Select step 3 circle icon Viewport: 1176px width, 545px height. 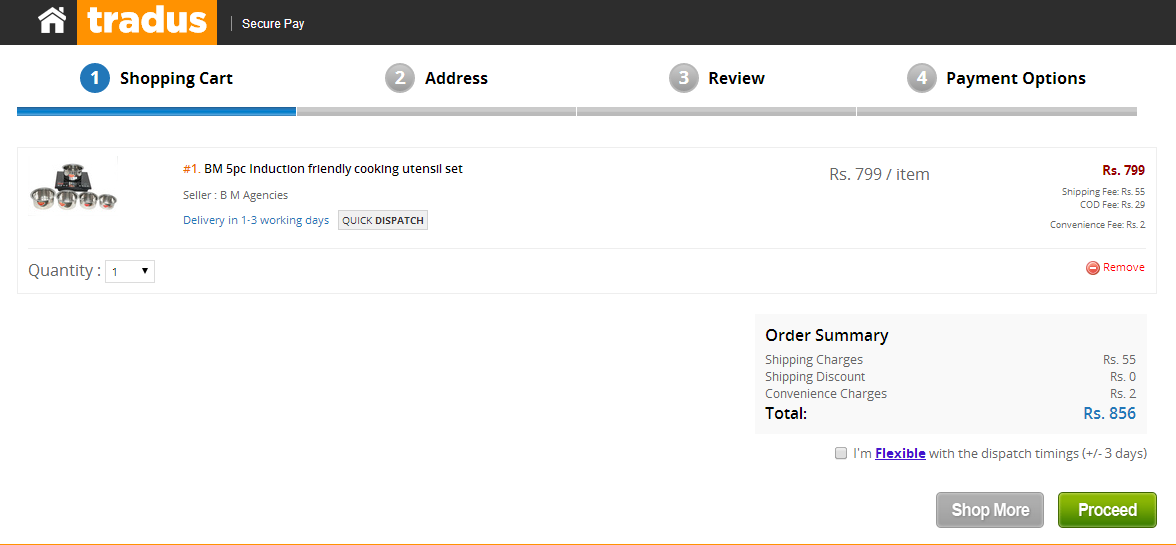coord(683,78)
